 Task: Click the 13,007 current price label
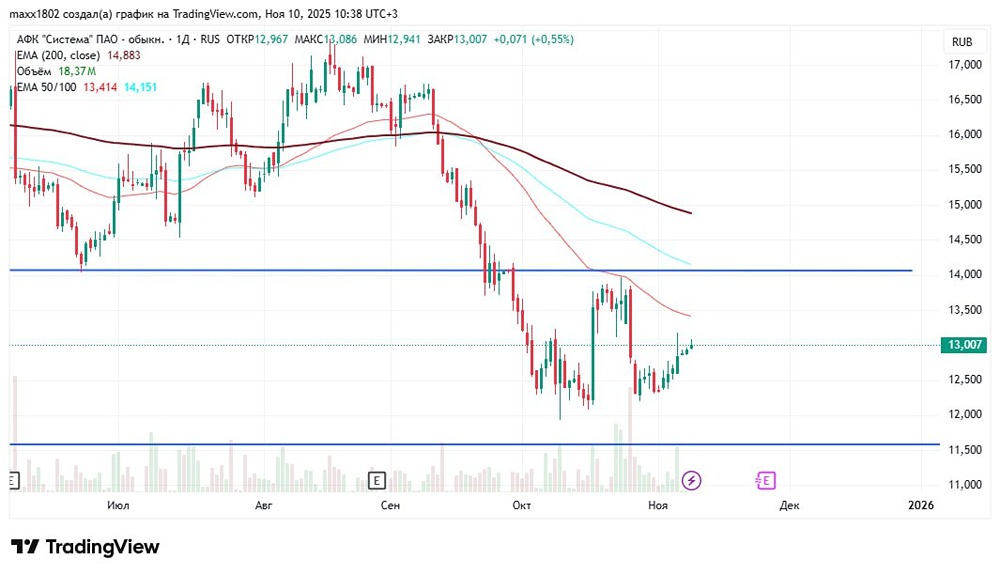point(964,345)
